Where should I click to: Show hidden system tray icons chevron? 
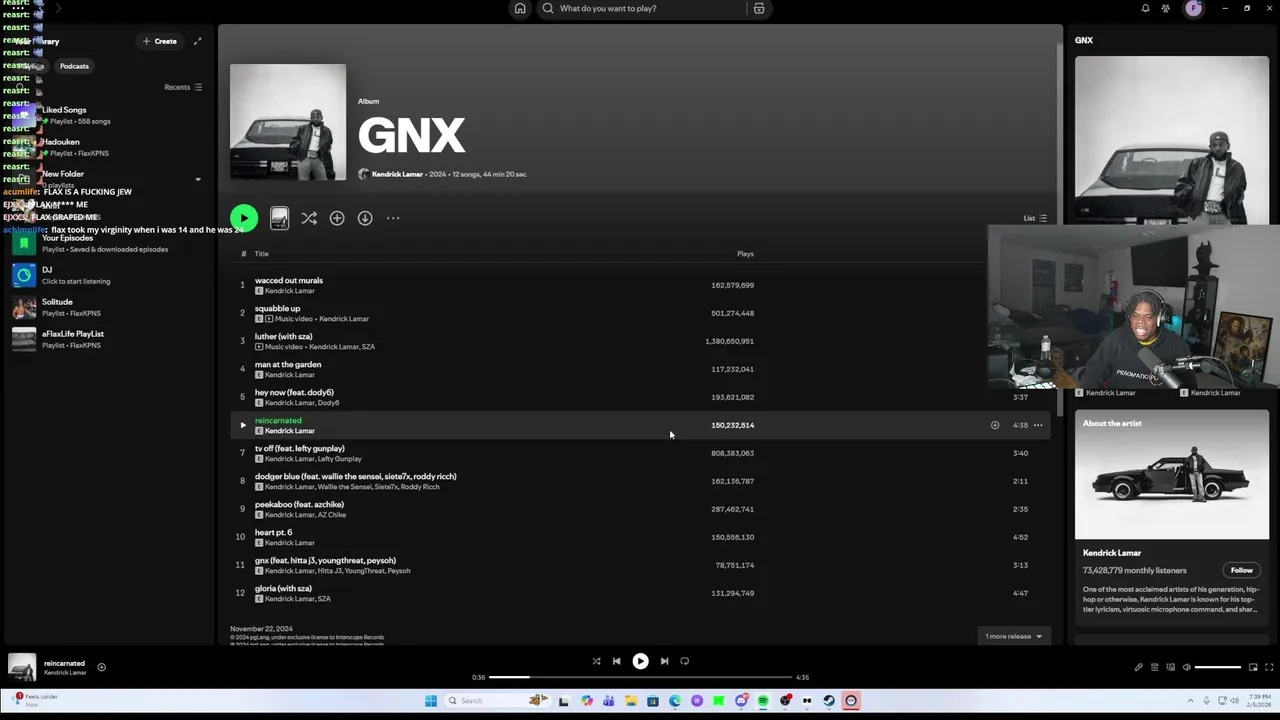coord(1190,701)
